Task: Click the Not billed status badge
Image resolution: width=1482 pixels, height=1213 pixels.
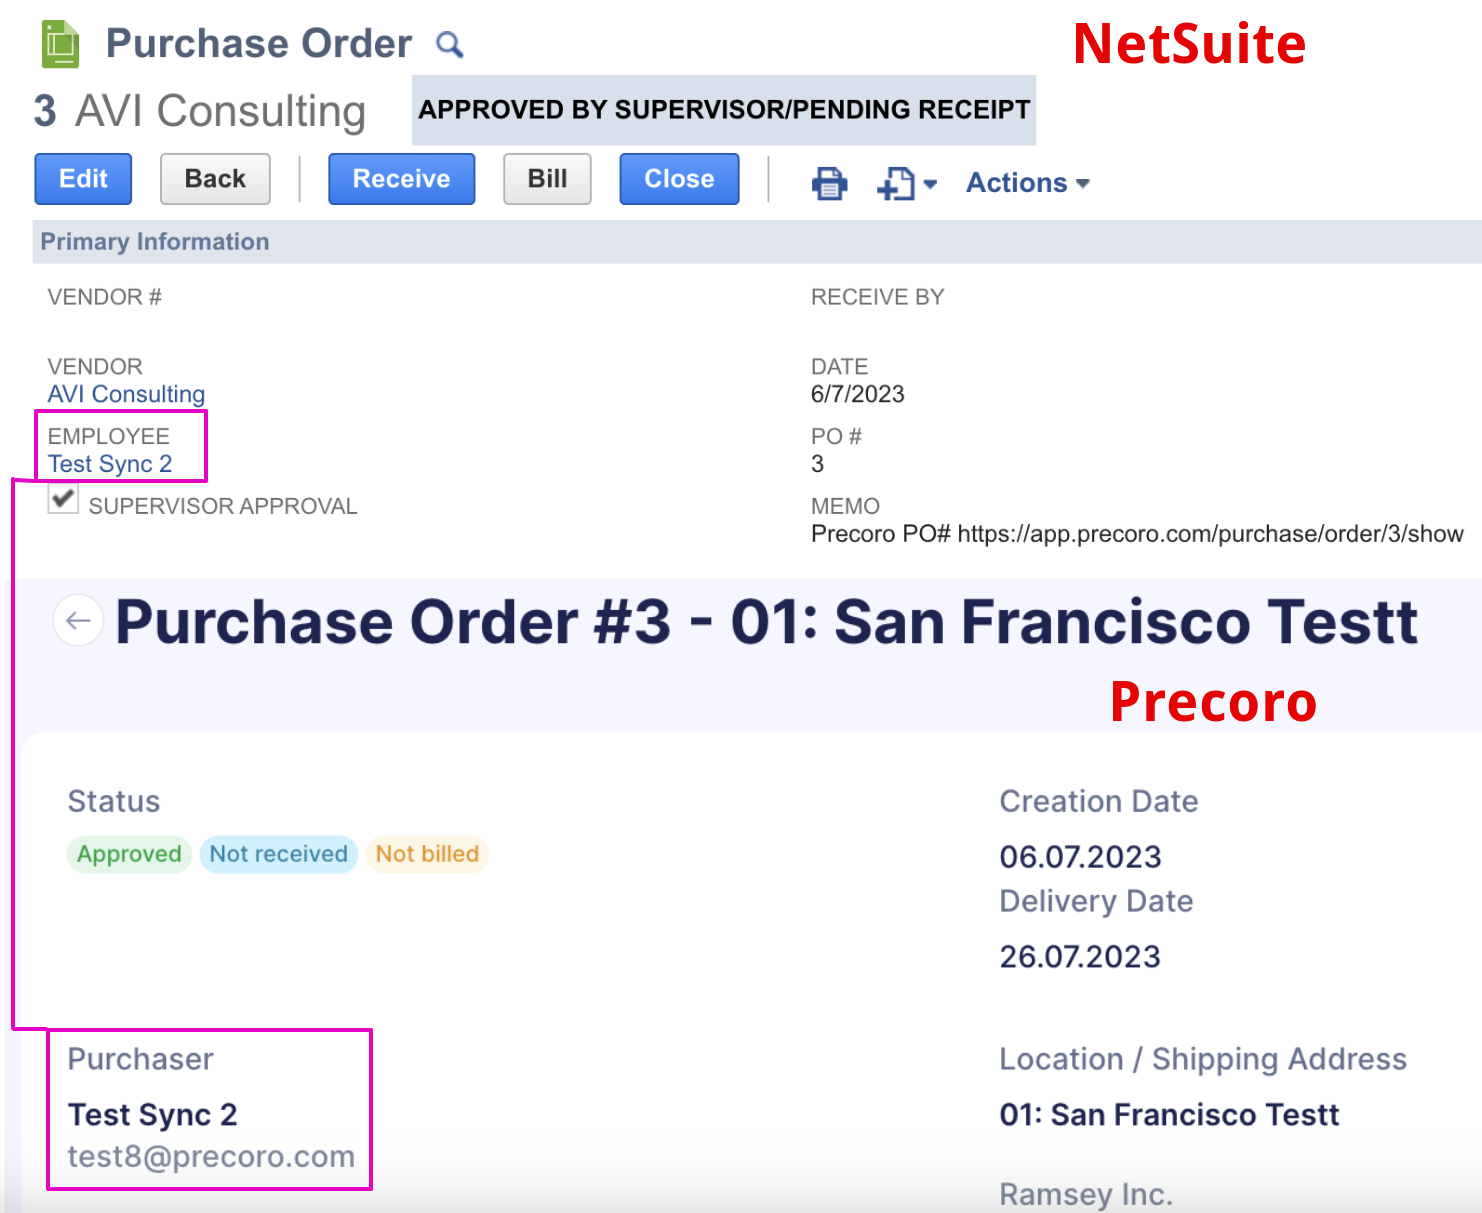Action: pos(427,854)
